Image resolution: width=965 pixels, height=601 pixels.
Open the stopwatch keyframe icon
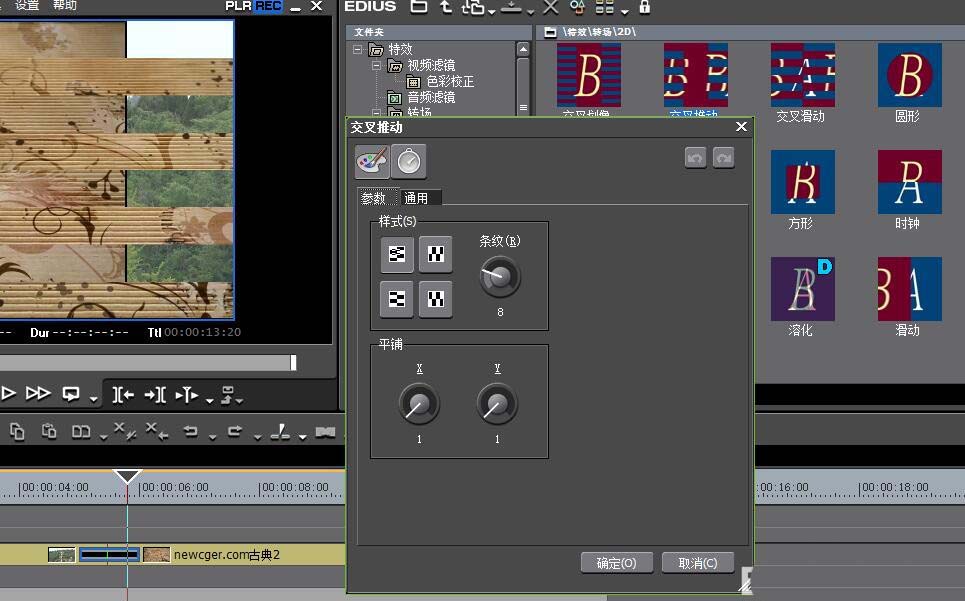click(x=409, y=162)
